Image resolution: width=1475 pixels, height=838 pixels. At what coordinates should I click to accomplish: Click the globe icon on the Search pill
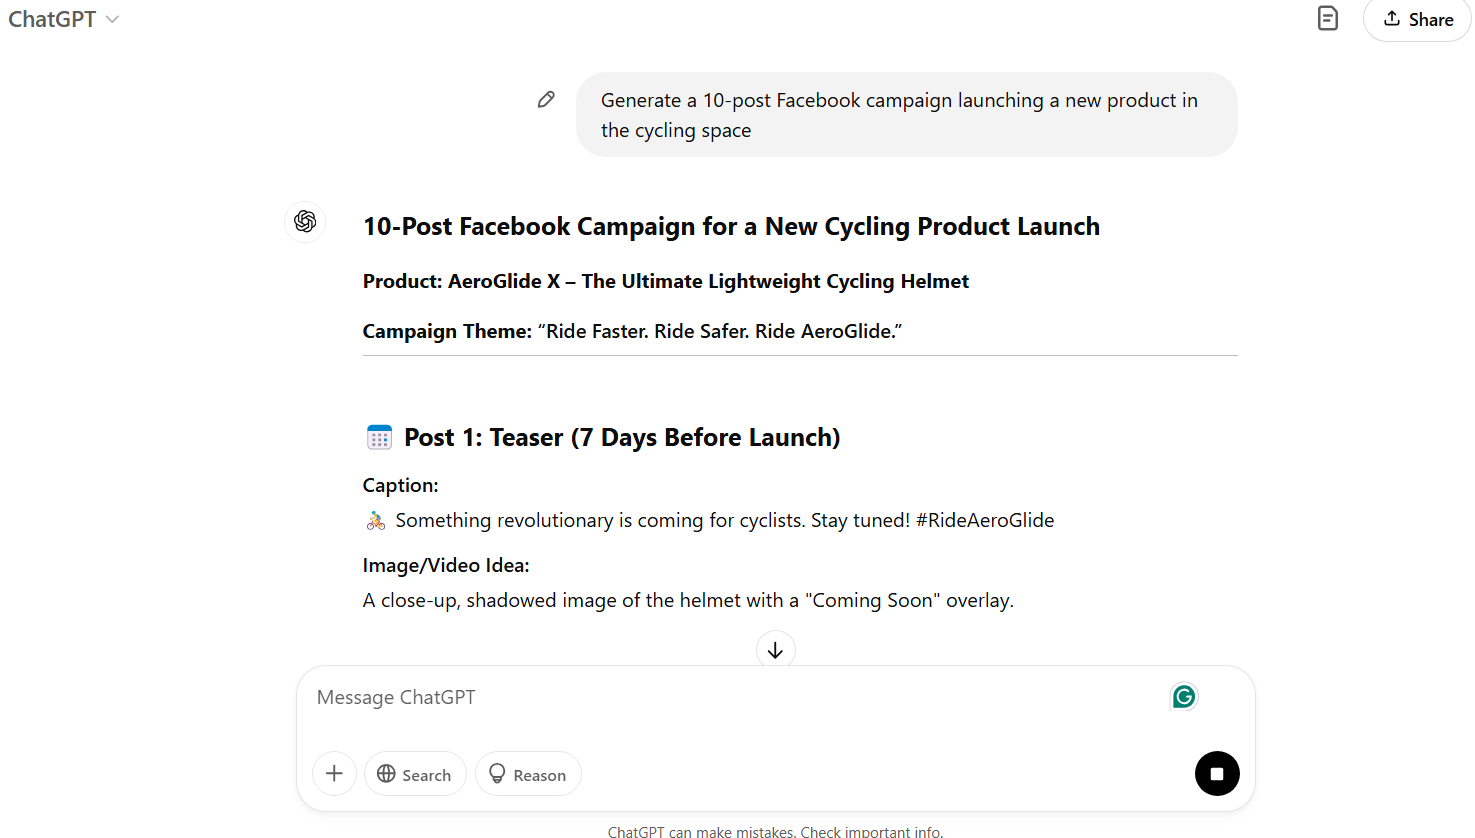coord(388,774)
